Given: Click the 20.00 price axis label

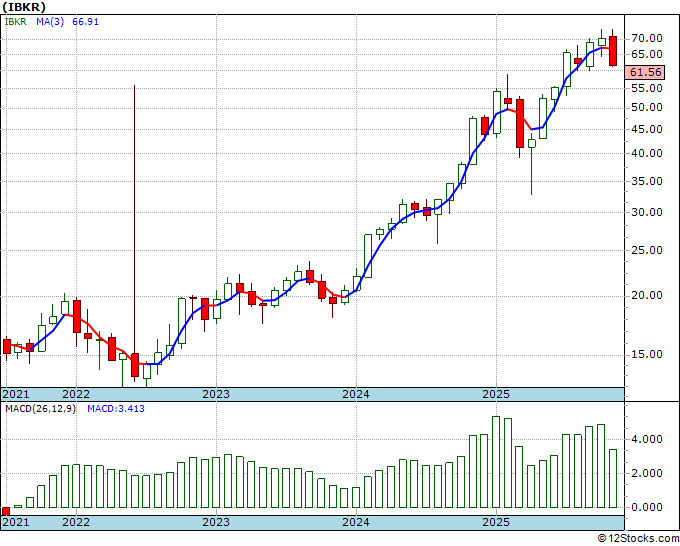Looking at the screenshot, I should pos(646,296).
